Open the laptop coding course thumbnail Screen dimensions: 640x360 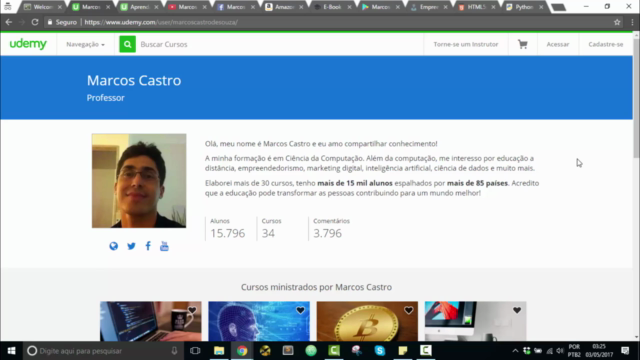coord(151,321)
